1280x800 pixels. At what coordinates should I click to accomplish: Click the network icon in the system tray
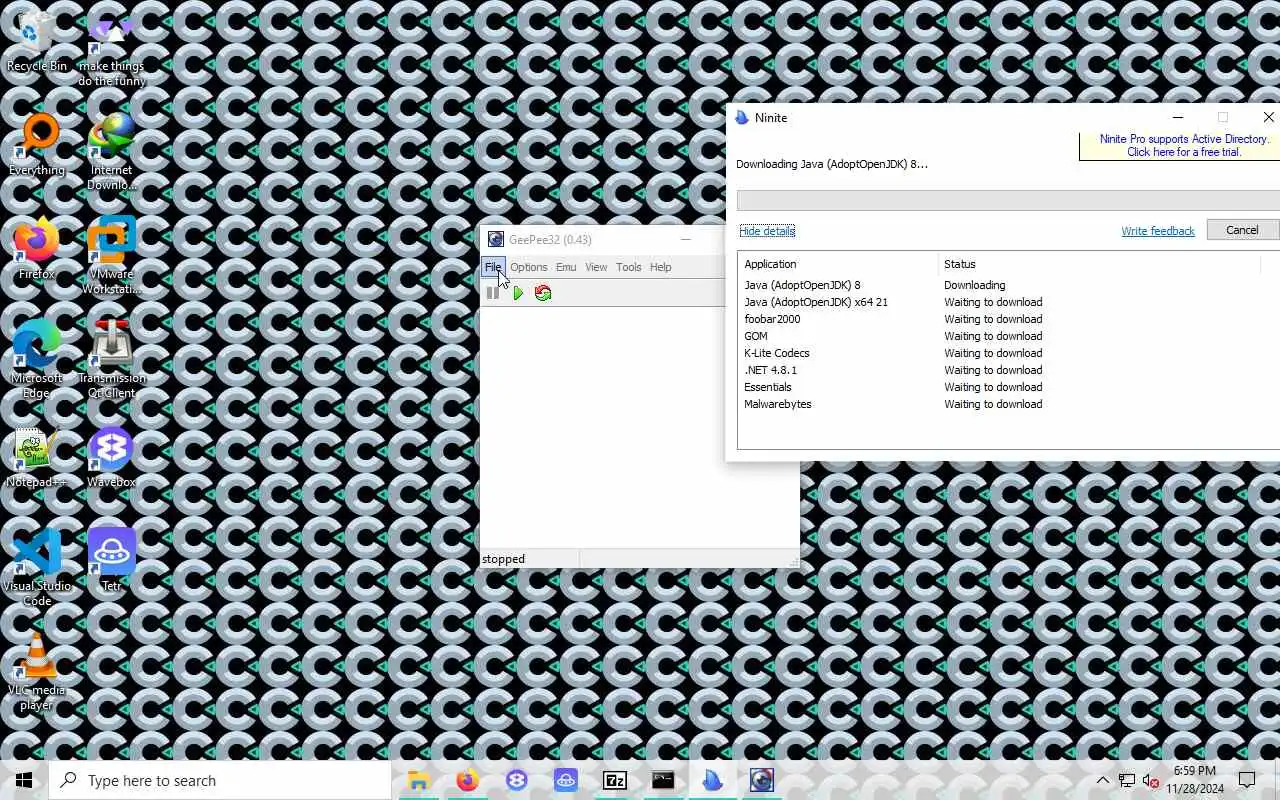click(1127, 780)
